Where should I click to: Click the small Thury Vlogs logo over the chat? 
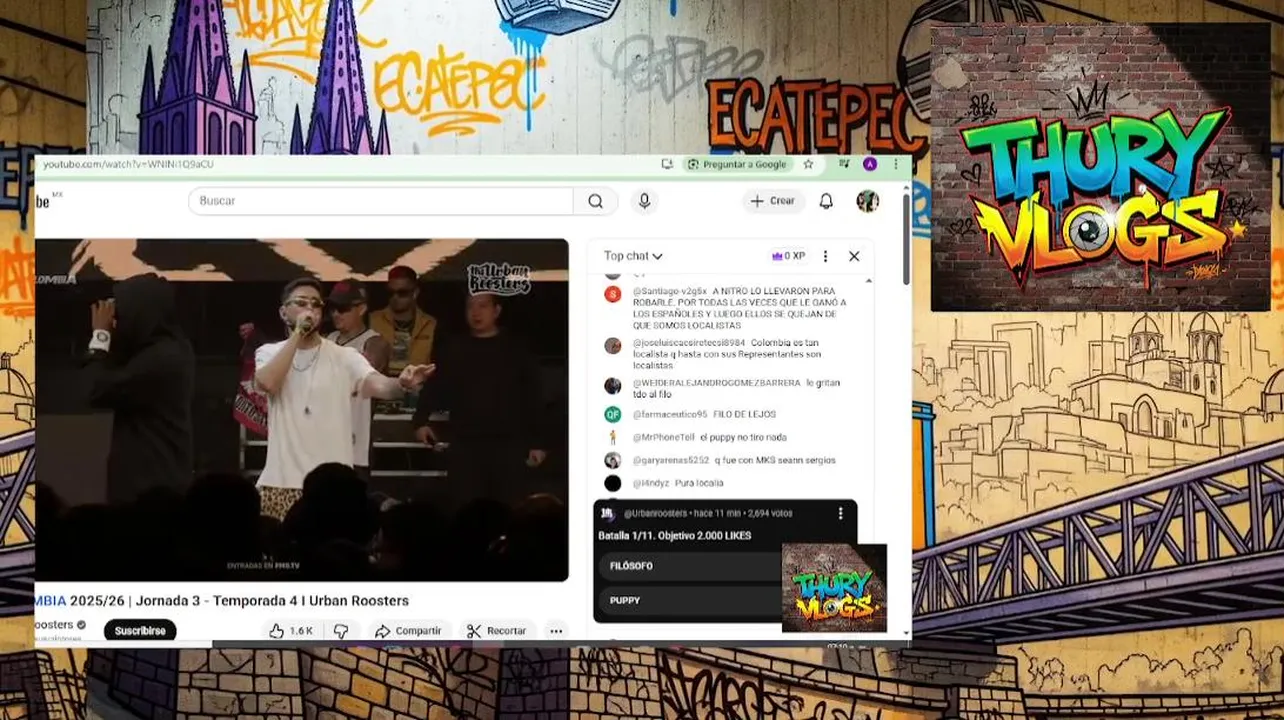coord(834,588)
